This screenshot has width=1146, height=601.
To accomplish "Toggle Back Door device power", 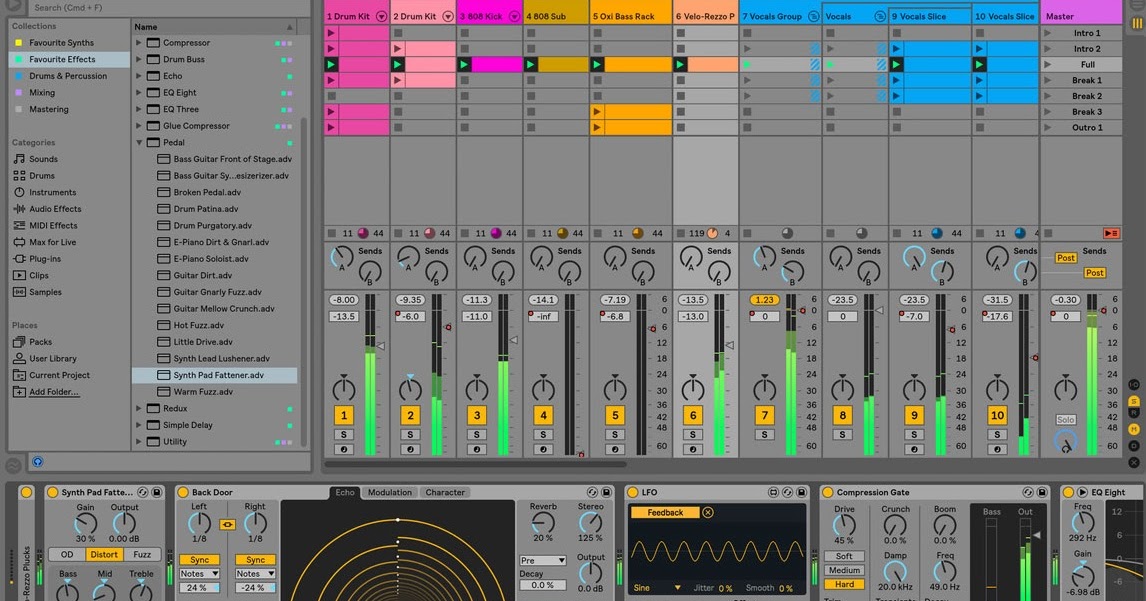I will (183, 493).
